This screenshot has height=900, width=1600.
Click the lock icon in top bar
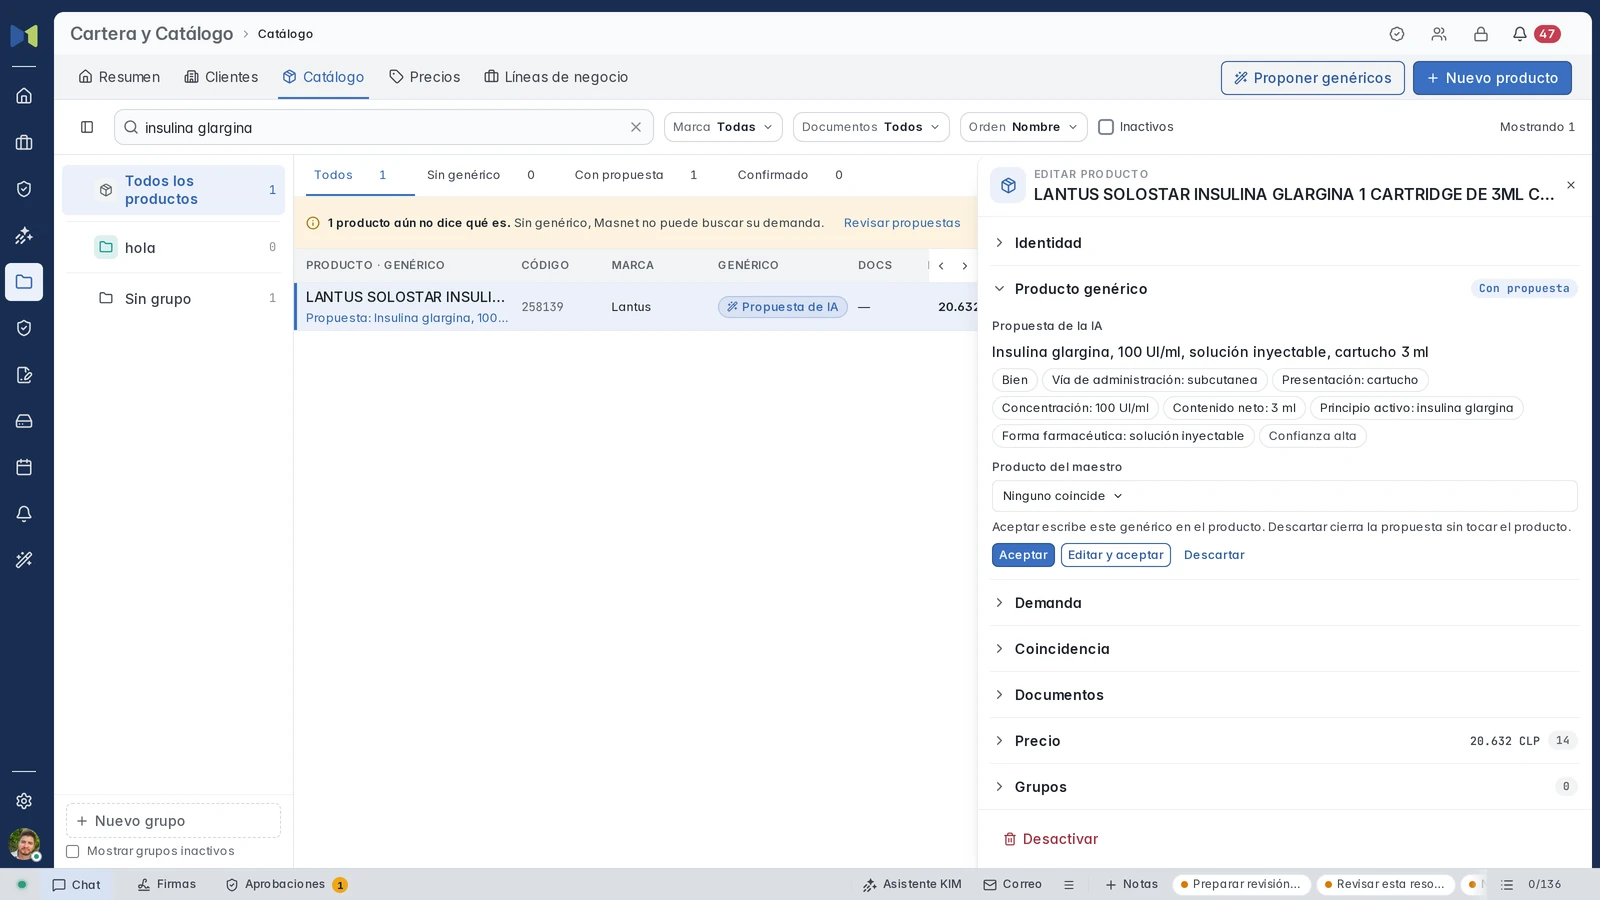pyautogui.click(x=1480, y=34)
